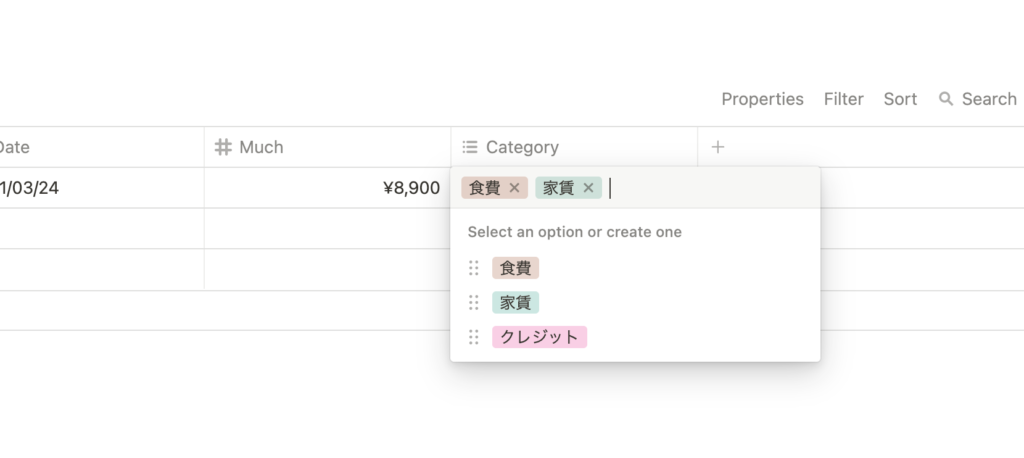Open the Properties menu
The image size is (1024, 458).
pyautogui.click(x=762, y=99)
